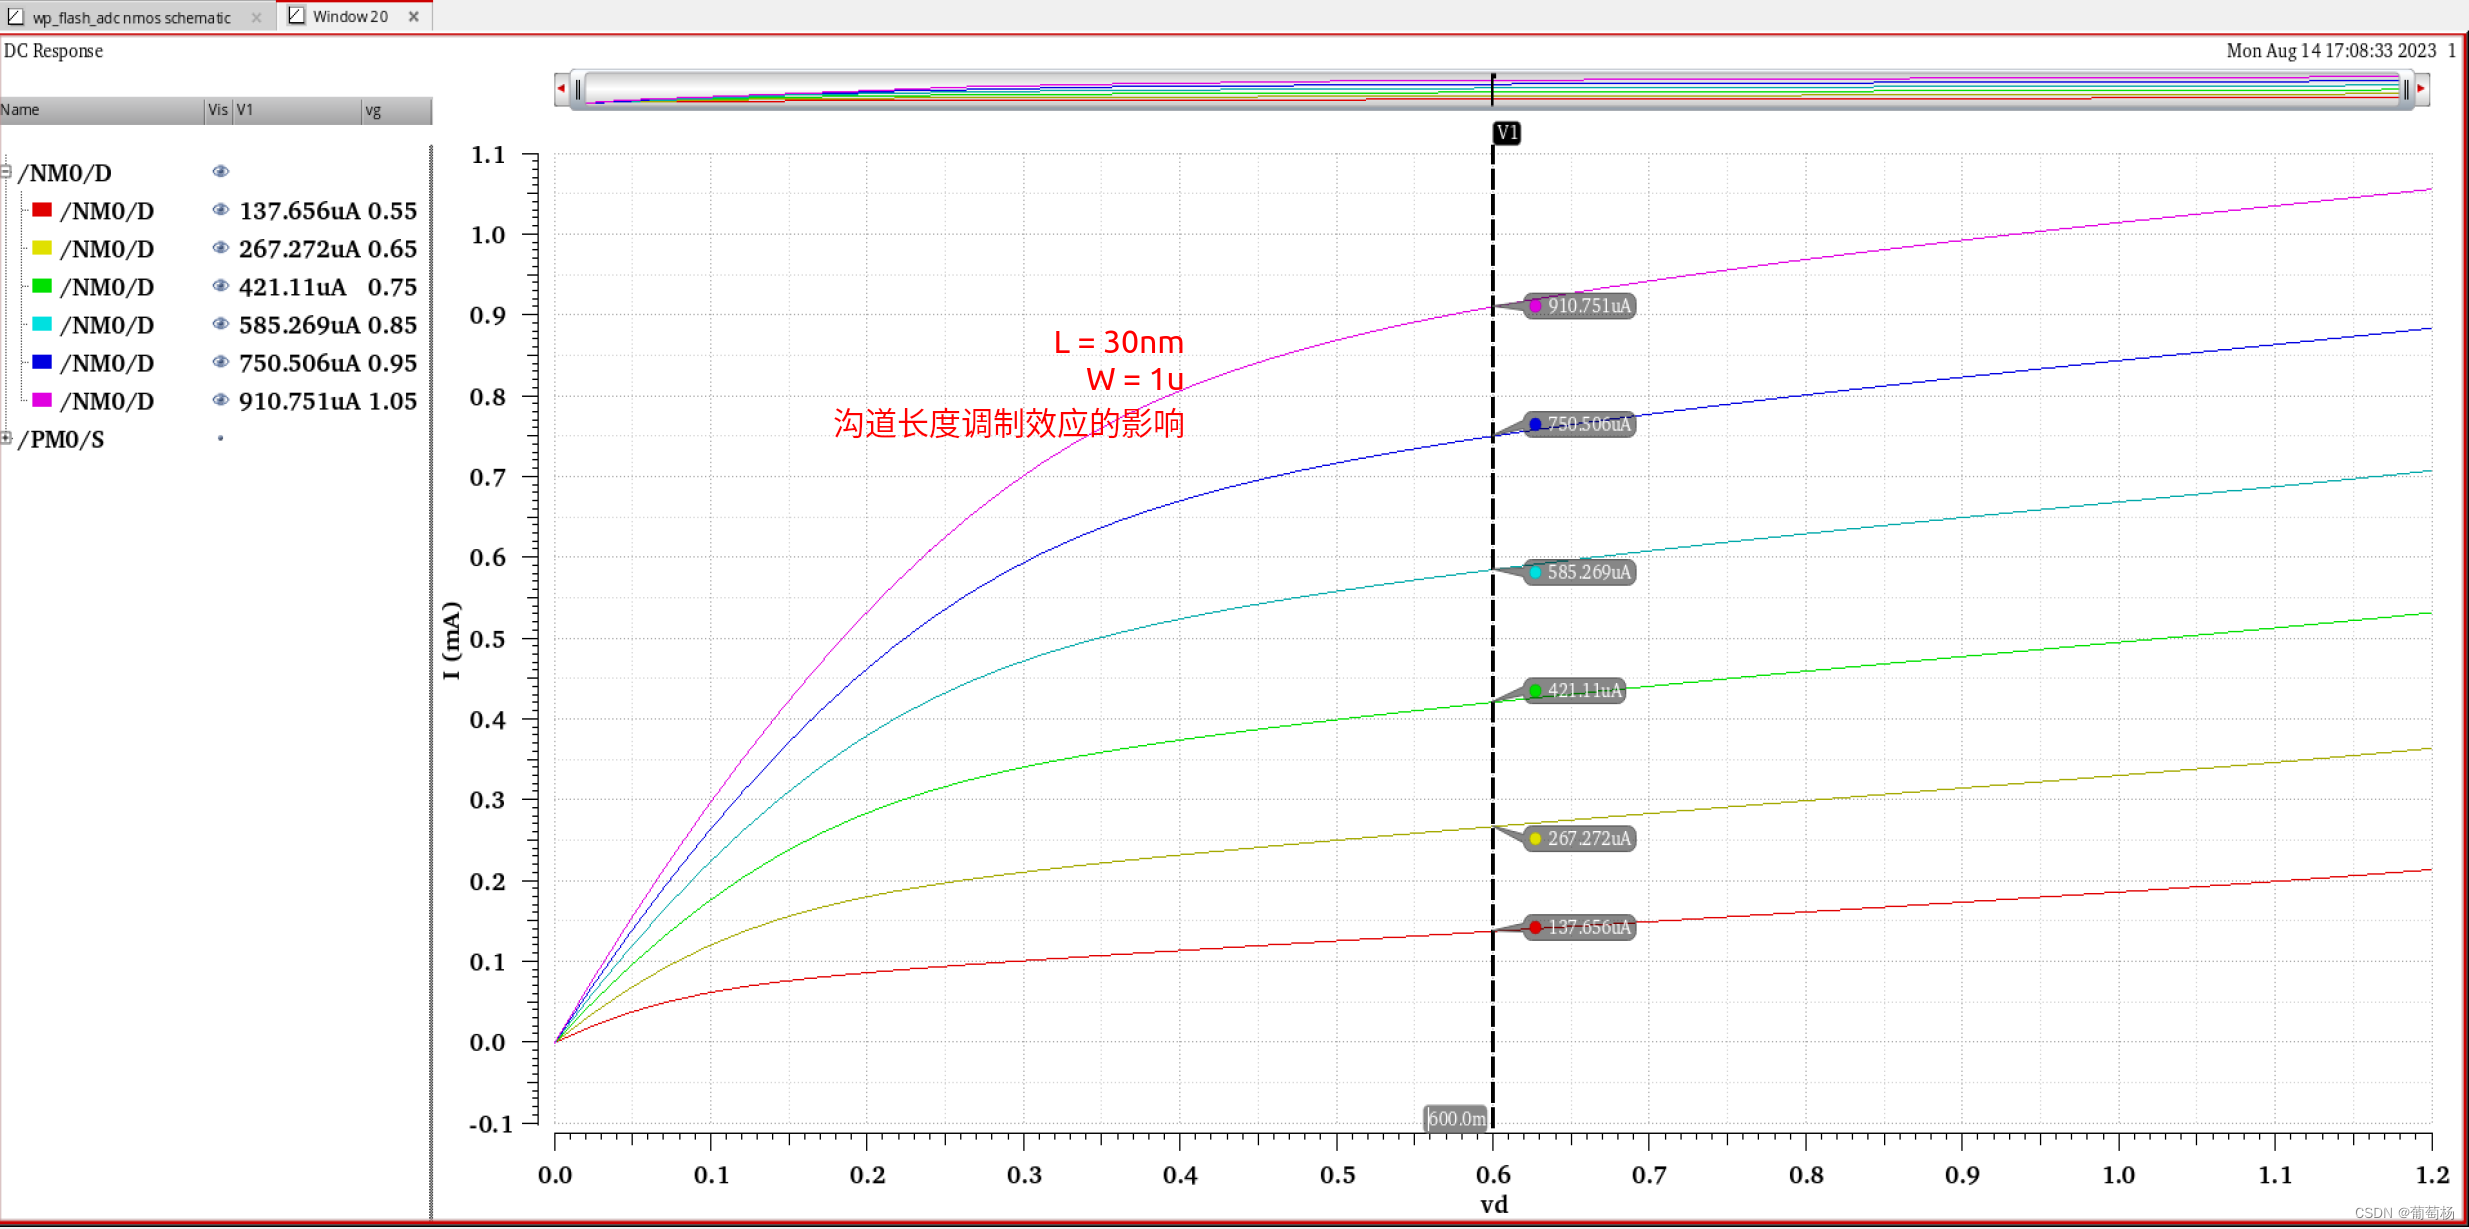Toggle eye icon of green 421.11uA trace
The height and width of the screenshot is (1229, 2469).
[x=220, y=286]
